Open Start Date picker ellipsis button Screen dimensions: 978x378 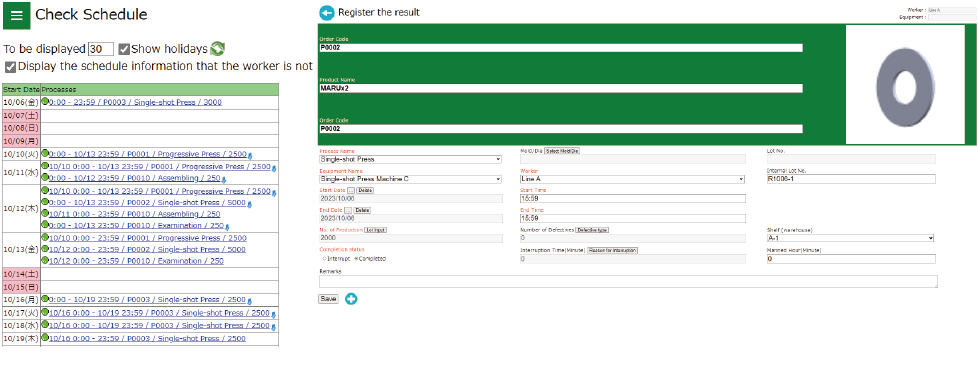point(351,190)
